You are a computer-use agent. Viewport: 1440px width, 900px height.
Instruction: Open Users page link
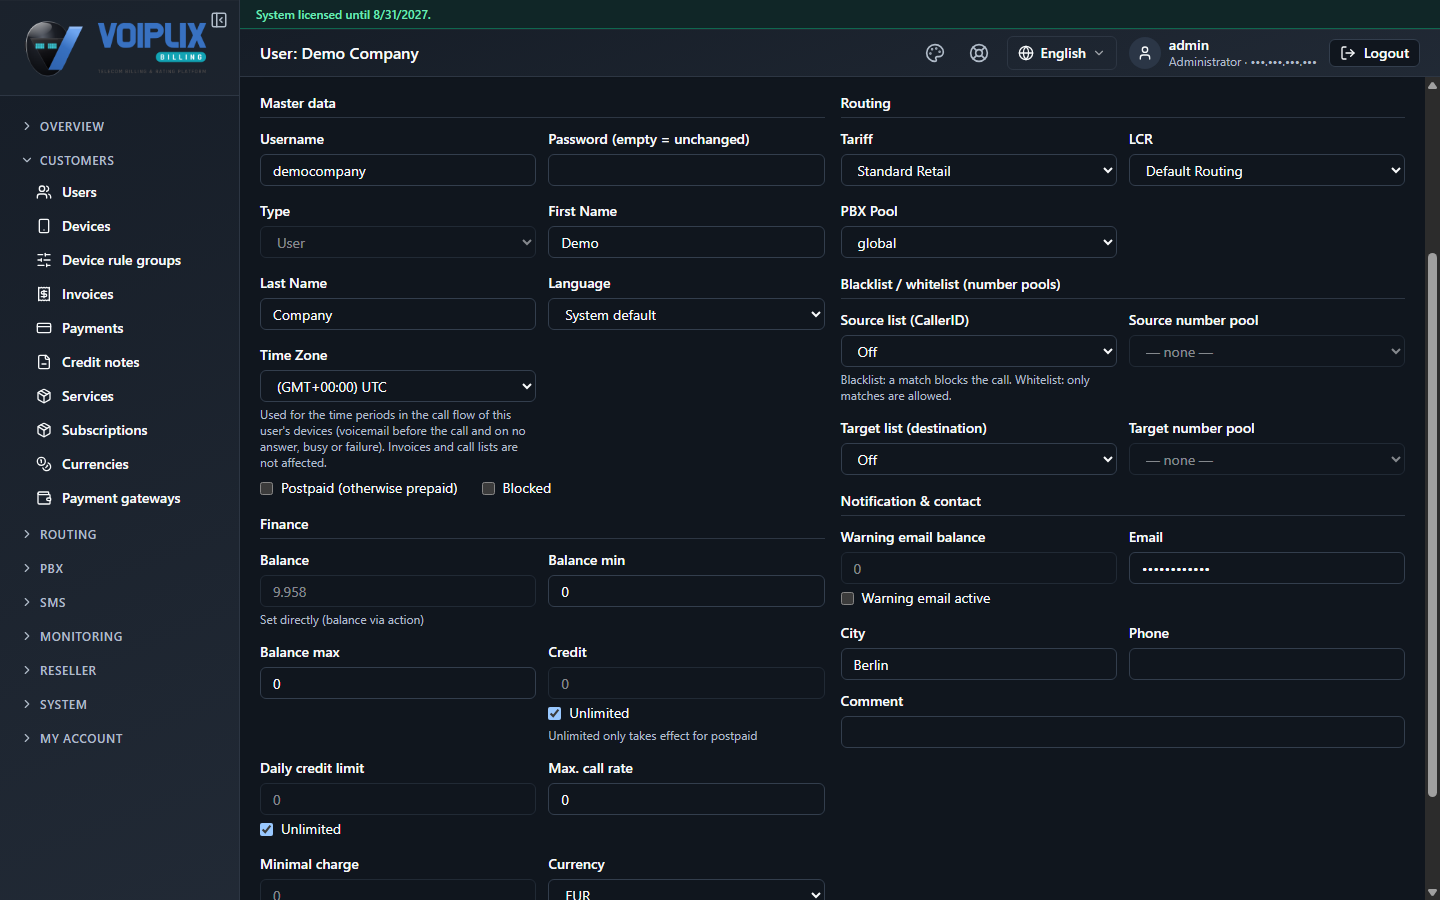(x=79, y=192)
